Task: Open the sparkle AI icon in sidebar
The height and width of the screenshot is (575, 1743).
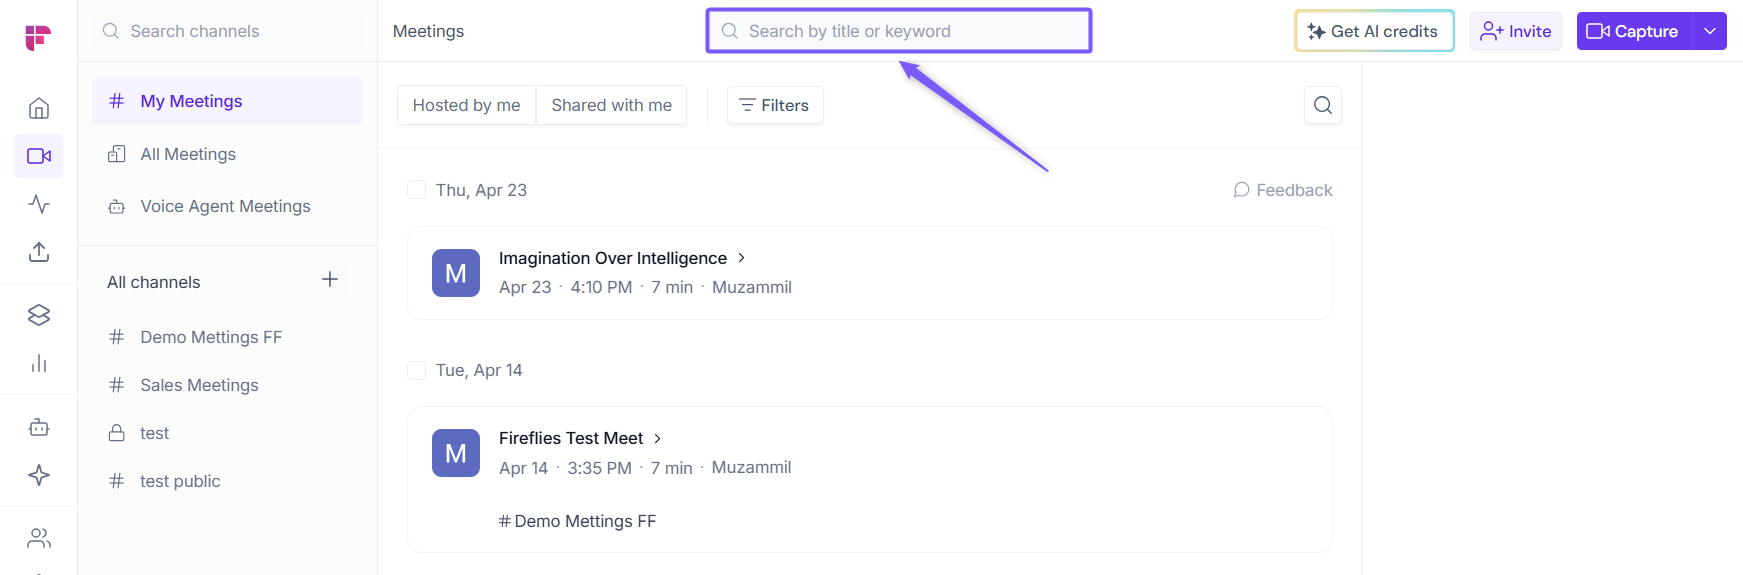Action: coord(39,475)
